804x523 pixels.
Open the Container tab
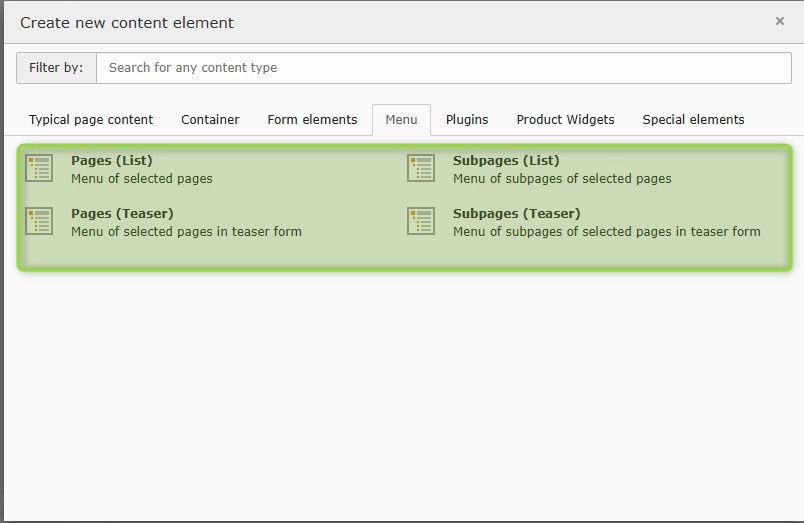point(210,120)
